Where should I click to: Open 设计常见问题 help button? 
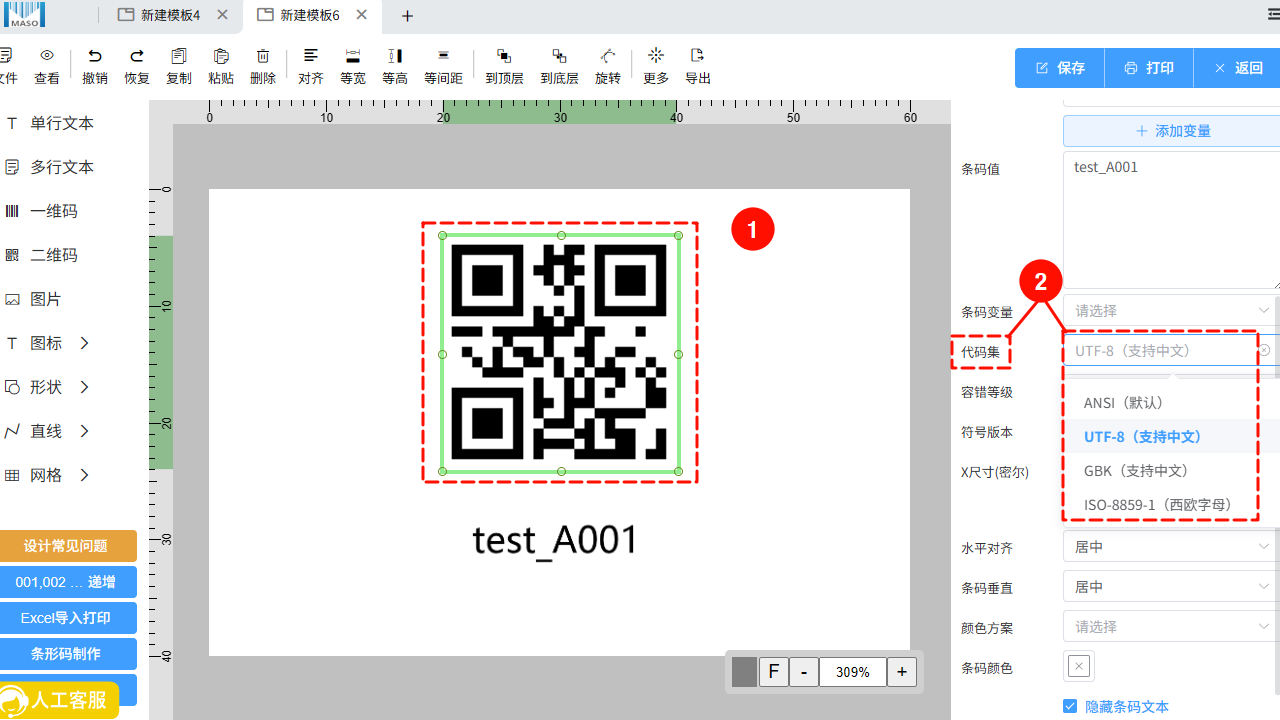(67, 546)
